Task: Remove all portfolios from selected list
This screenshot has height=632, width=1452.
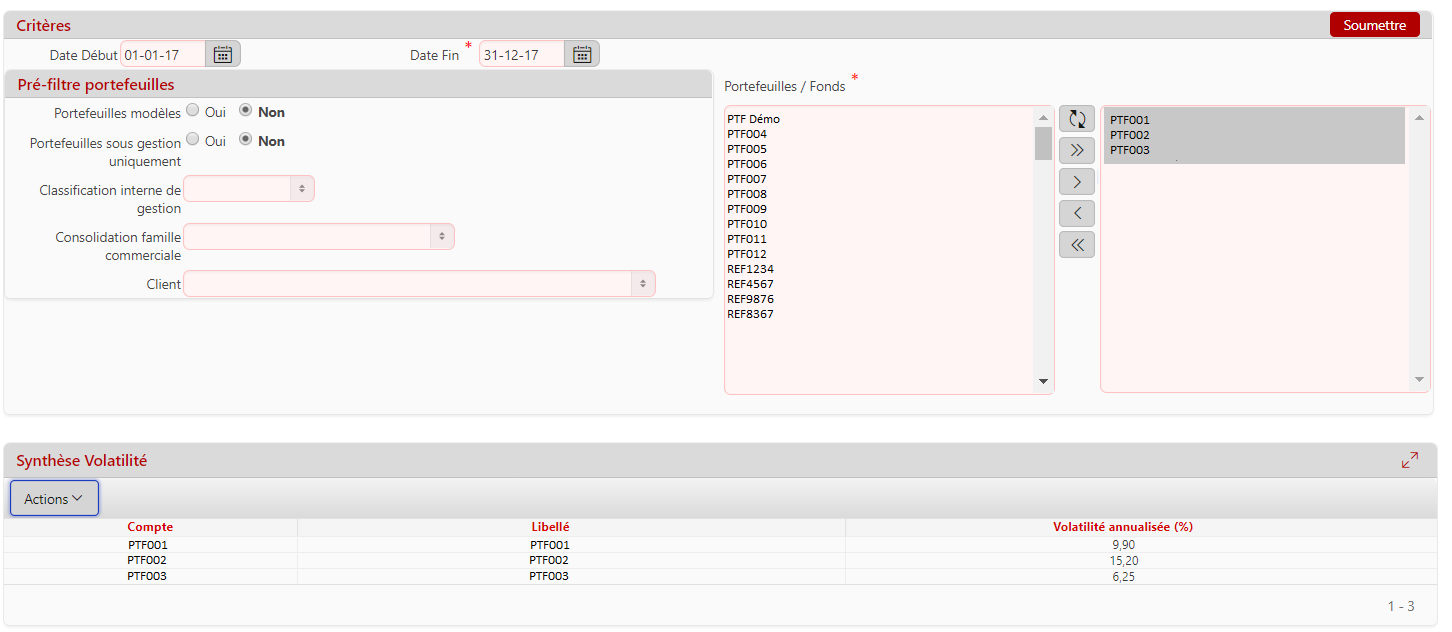Action: 1076,245
